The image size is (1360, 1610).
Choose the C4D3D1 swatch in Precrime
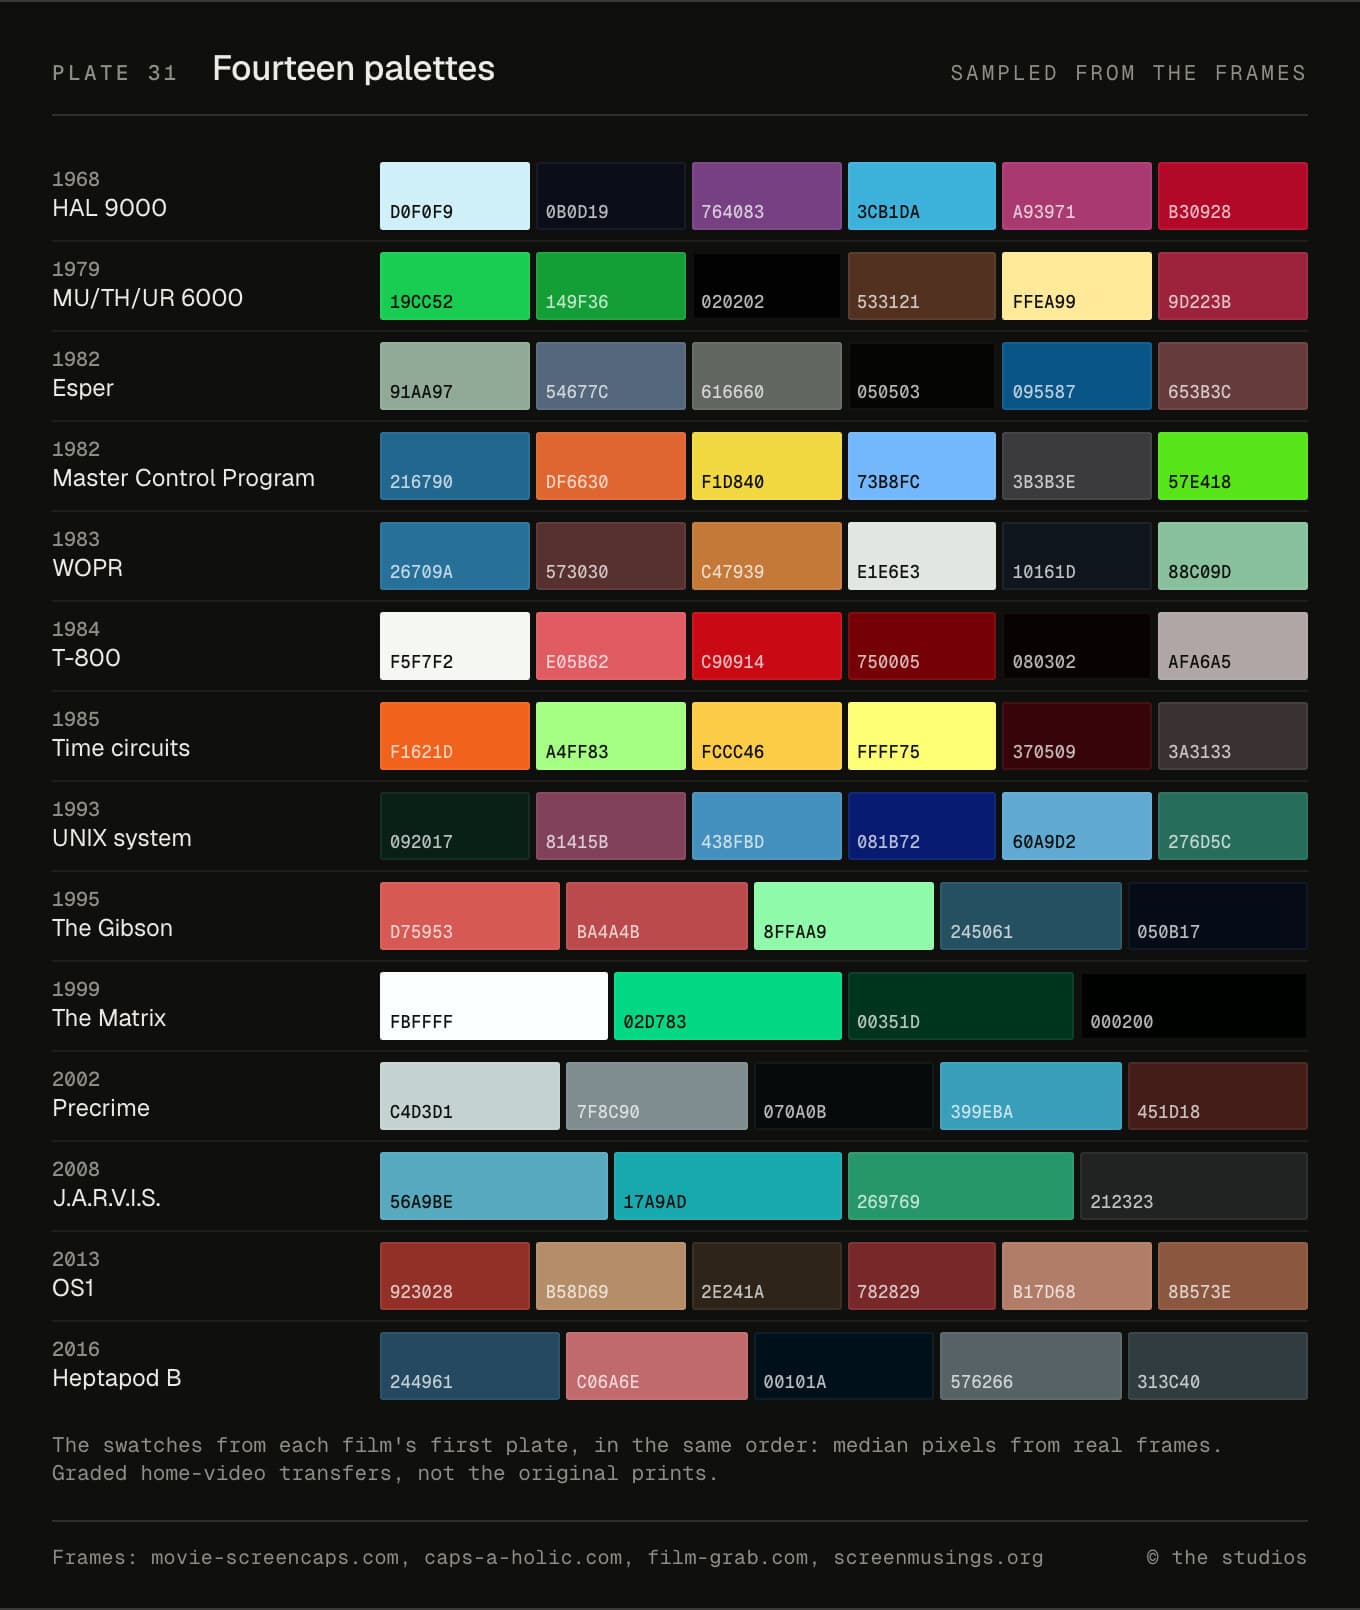470,1096
